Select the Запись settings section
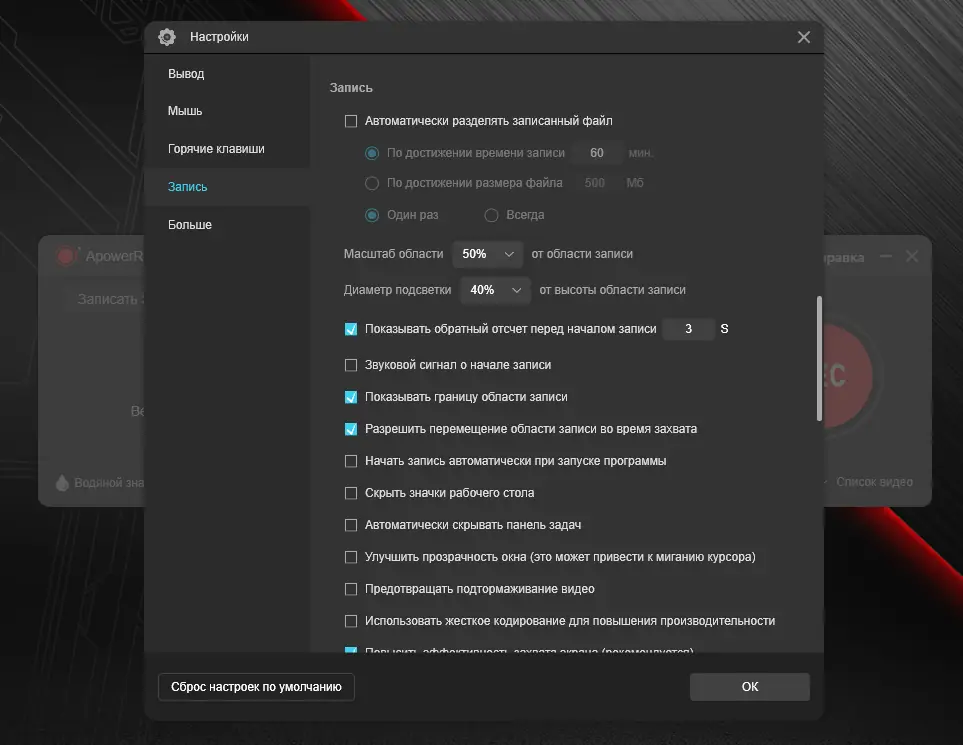963x745 pixels. (x=187, y=187)
